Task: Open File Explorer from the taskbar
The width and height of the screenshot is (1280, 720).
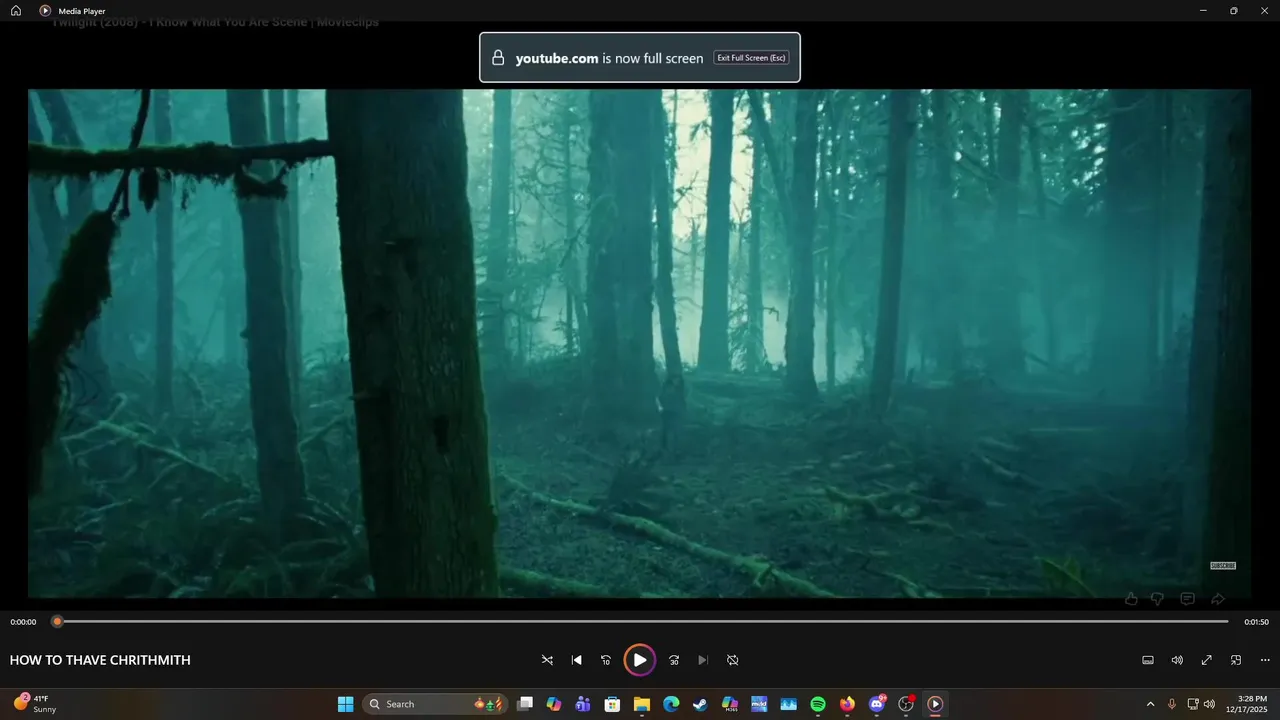Action: (x=642, y=704)
